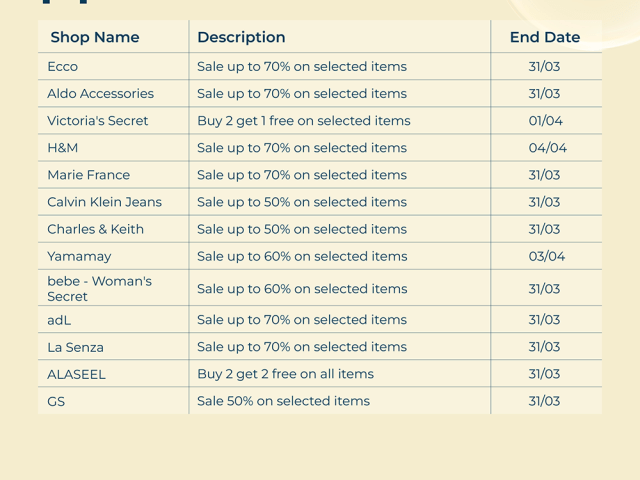Open the Yamamay shop entry
This screenshot has width=640, height=480.
79,256
